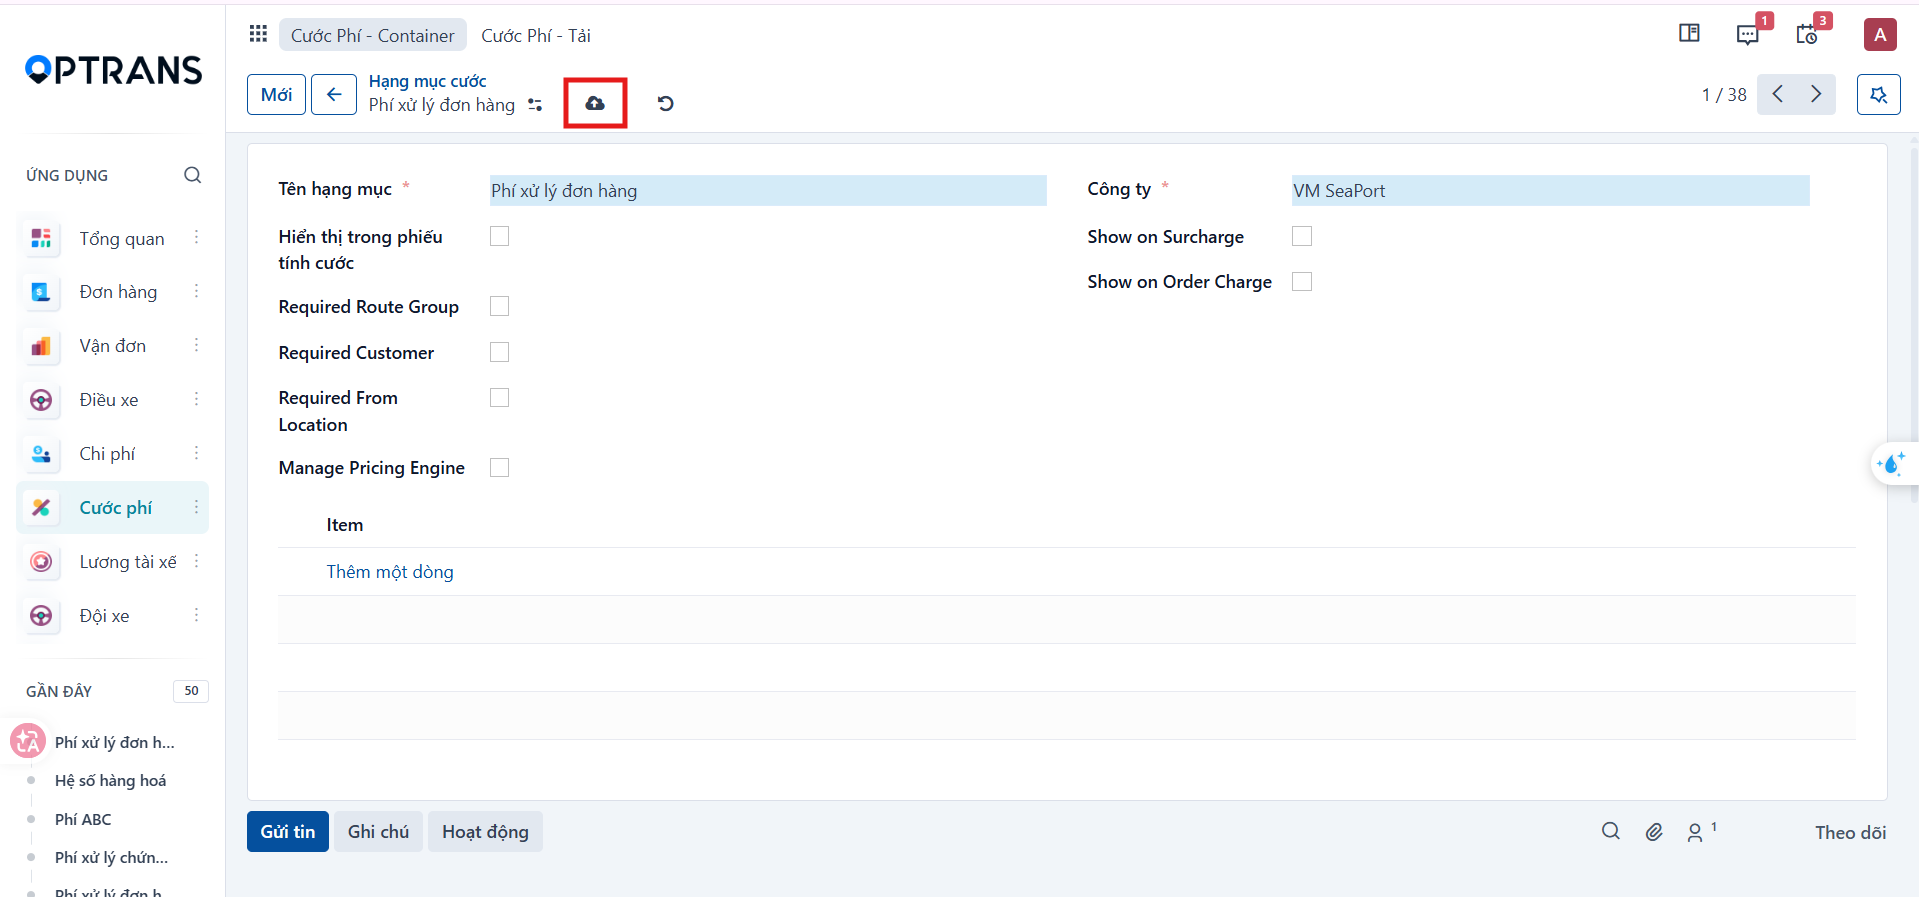Viewport: 1919px width, 897px height.
Task: Click the followers person icon
Action: (1696, 832)
